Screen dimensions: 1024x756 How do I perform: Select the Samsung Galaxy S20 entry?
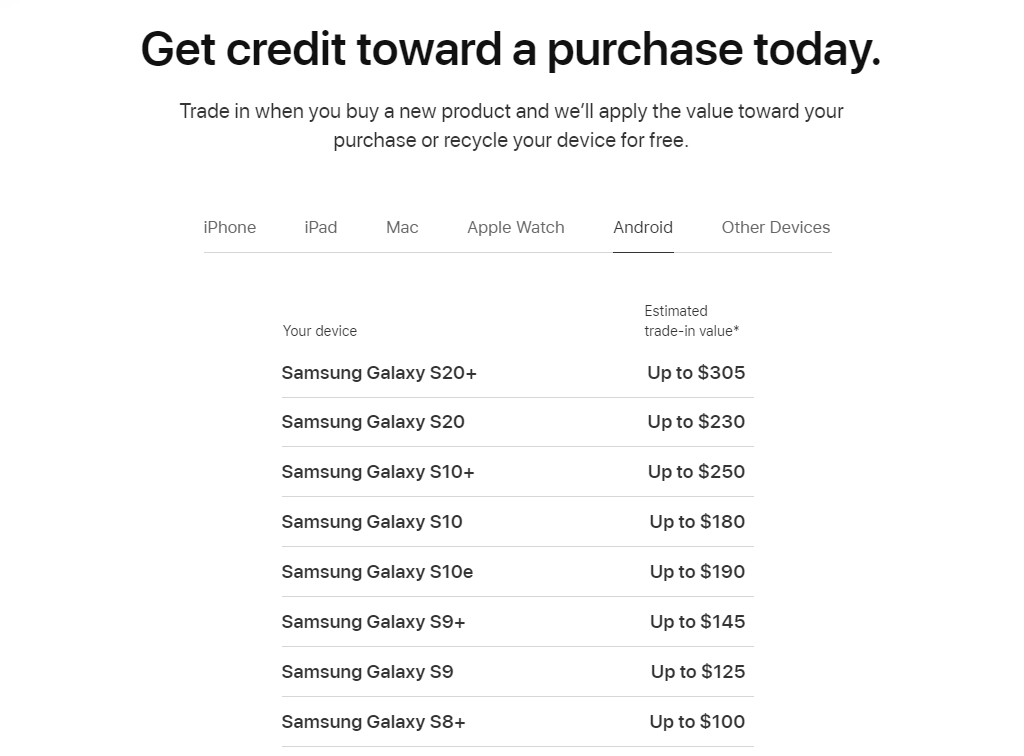point(373,422)
